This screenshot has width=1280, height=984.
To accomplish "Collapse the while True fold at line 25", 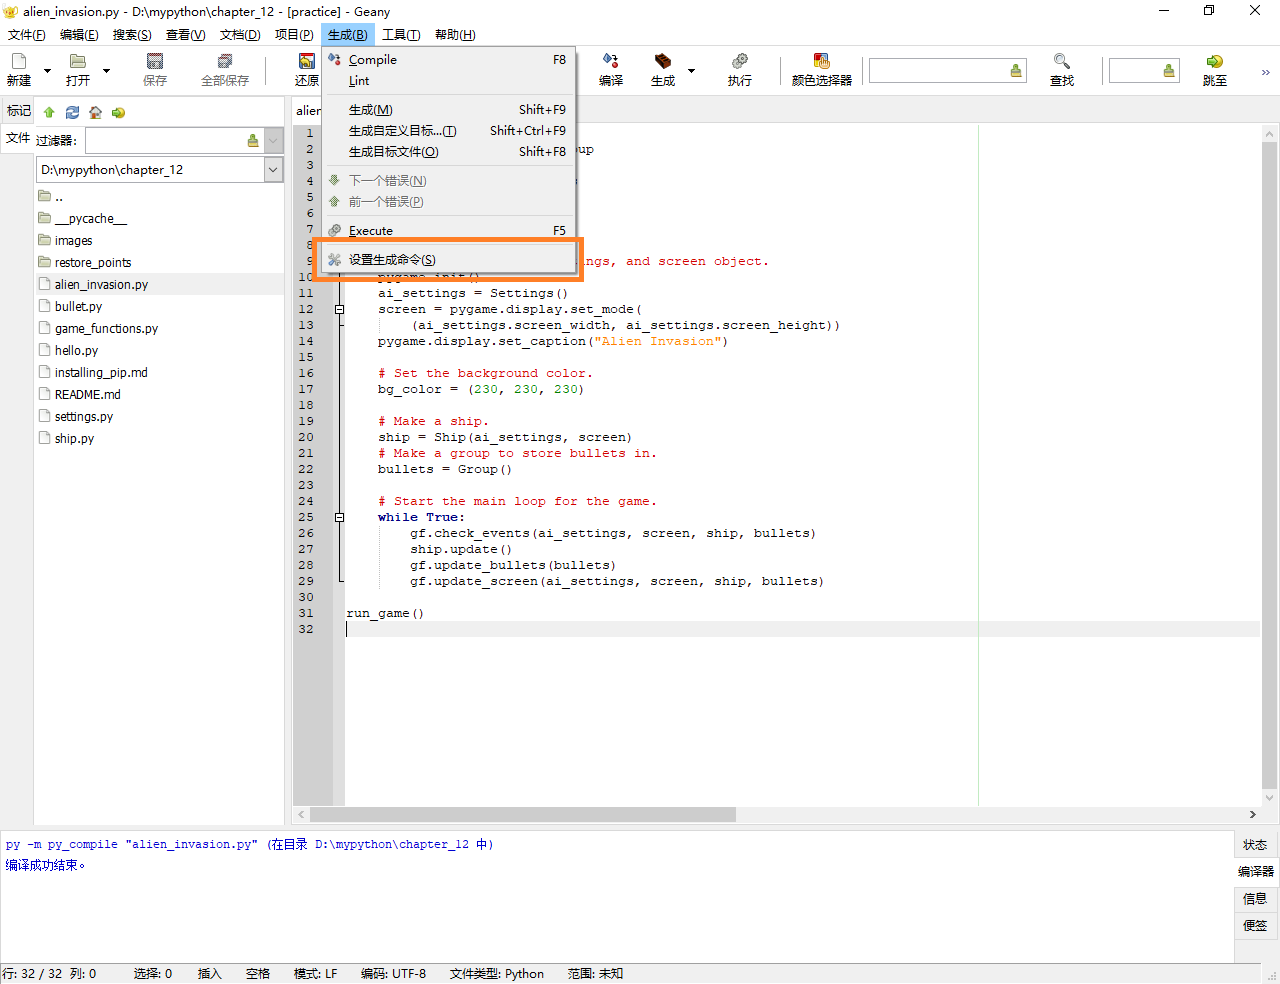I will click(x=339, y=517).
